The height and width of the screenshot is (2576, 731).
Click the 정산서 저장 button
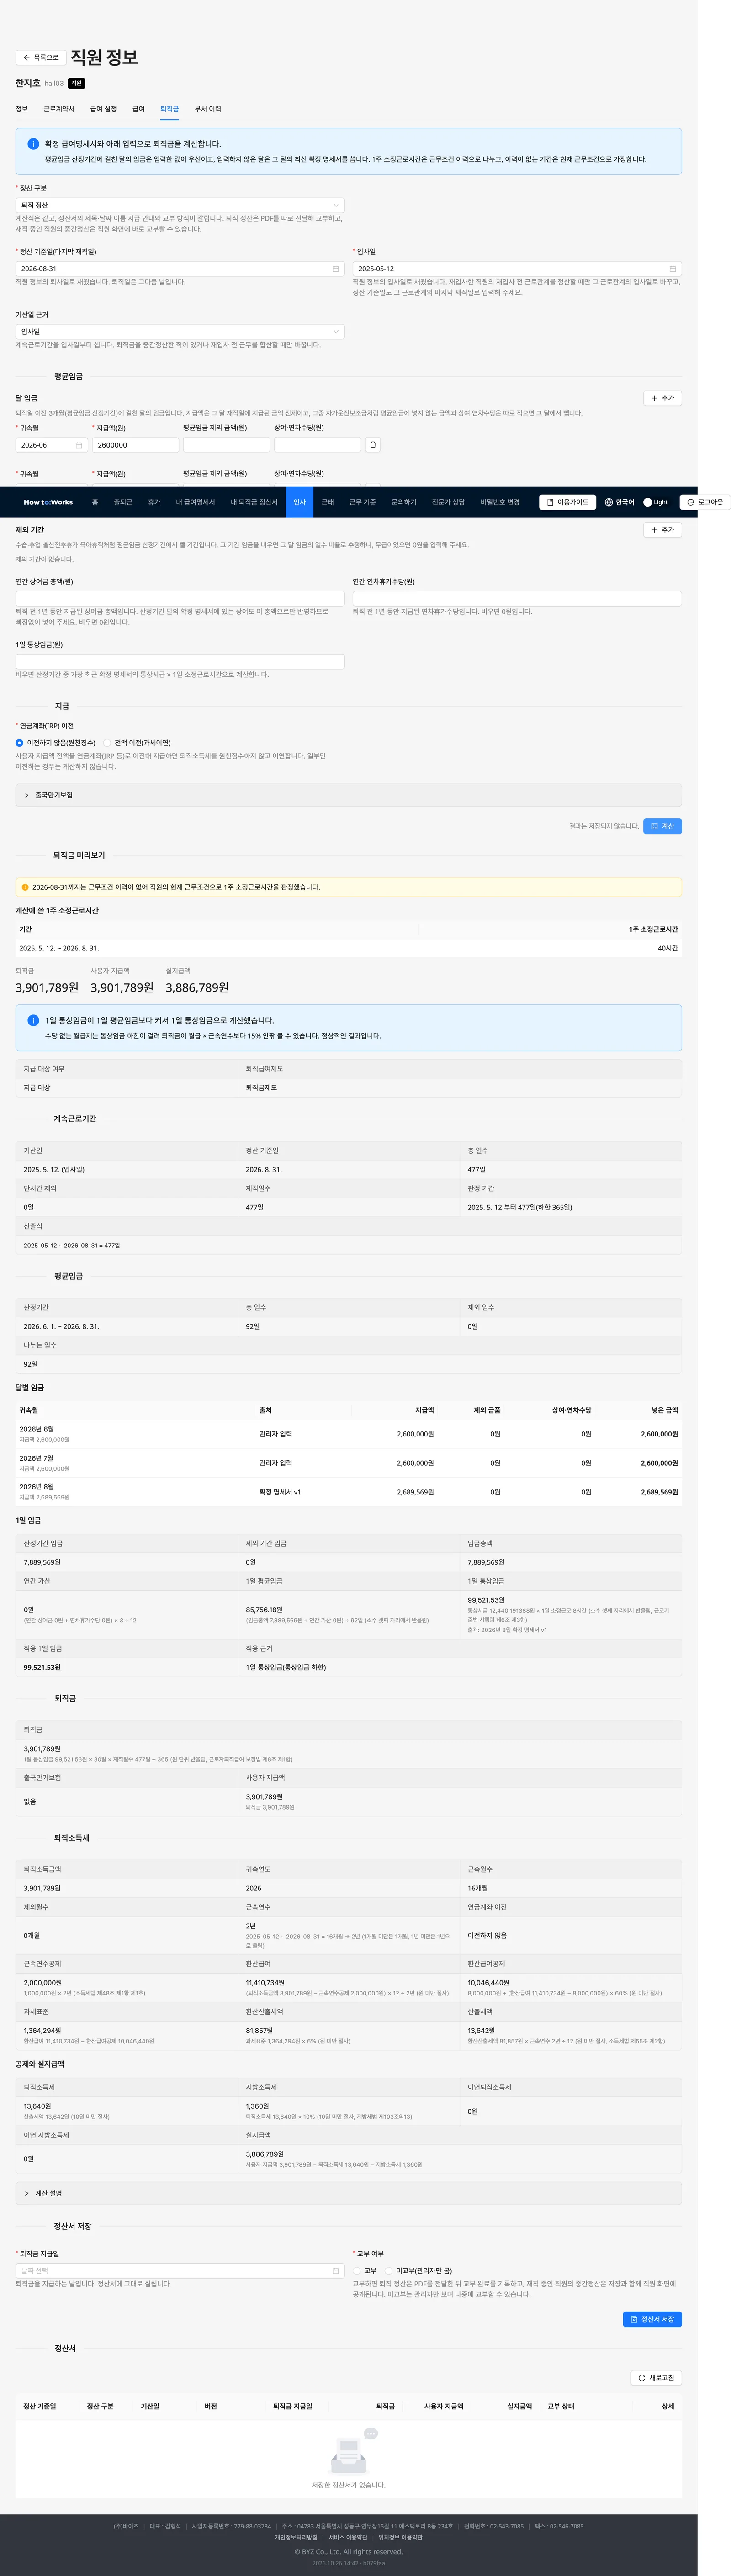coord(652,2319)
